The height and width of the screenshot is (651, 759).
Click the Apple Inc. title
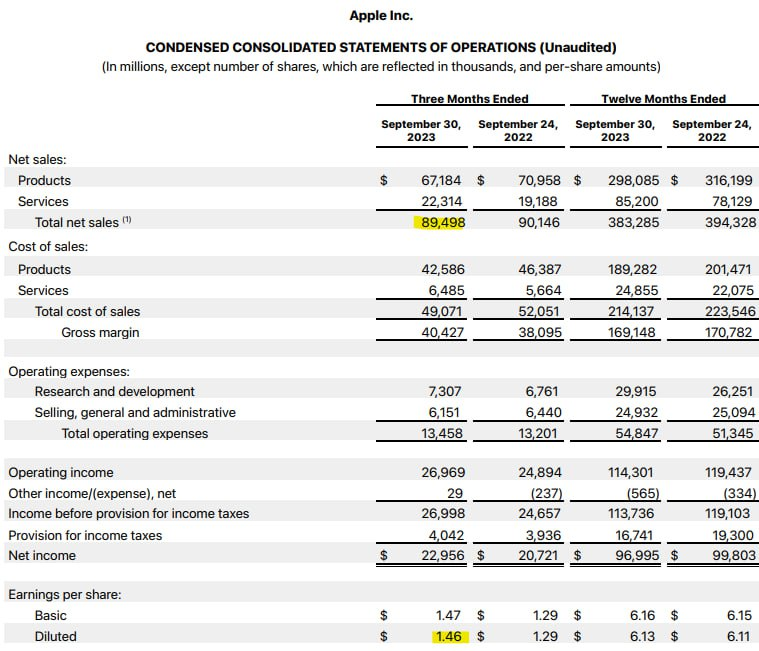pyautogui.click(x=381, y=15)
